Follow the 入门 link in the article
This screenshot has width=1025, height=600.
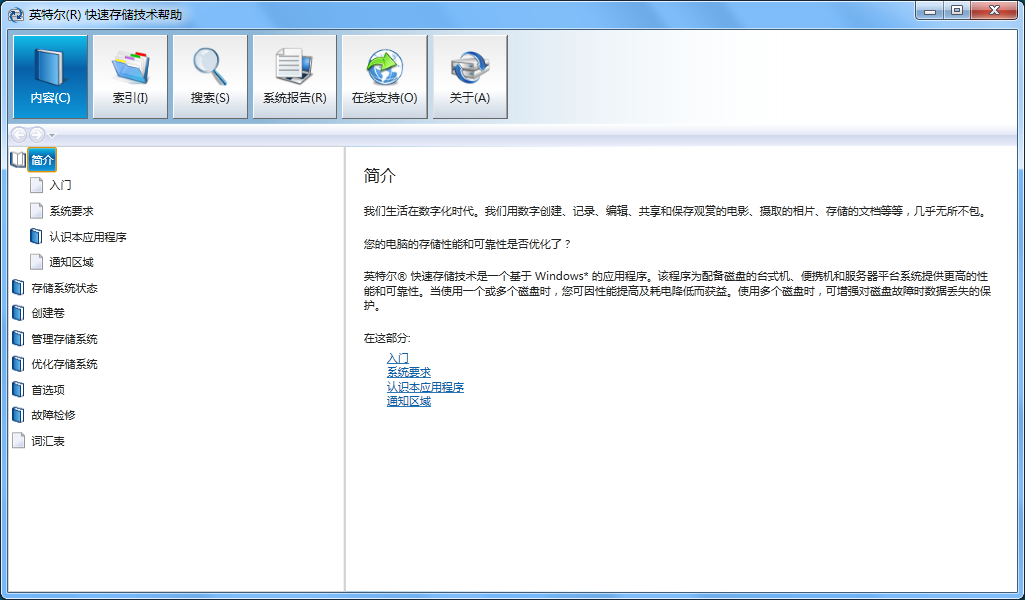coord(397,358)
